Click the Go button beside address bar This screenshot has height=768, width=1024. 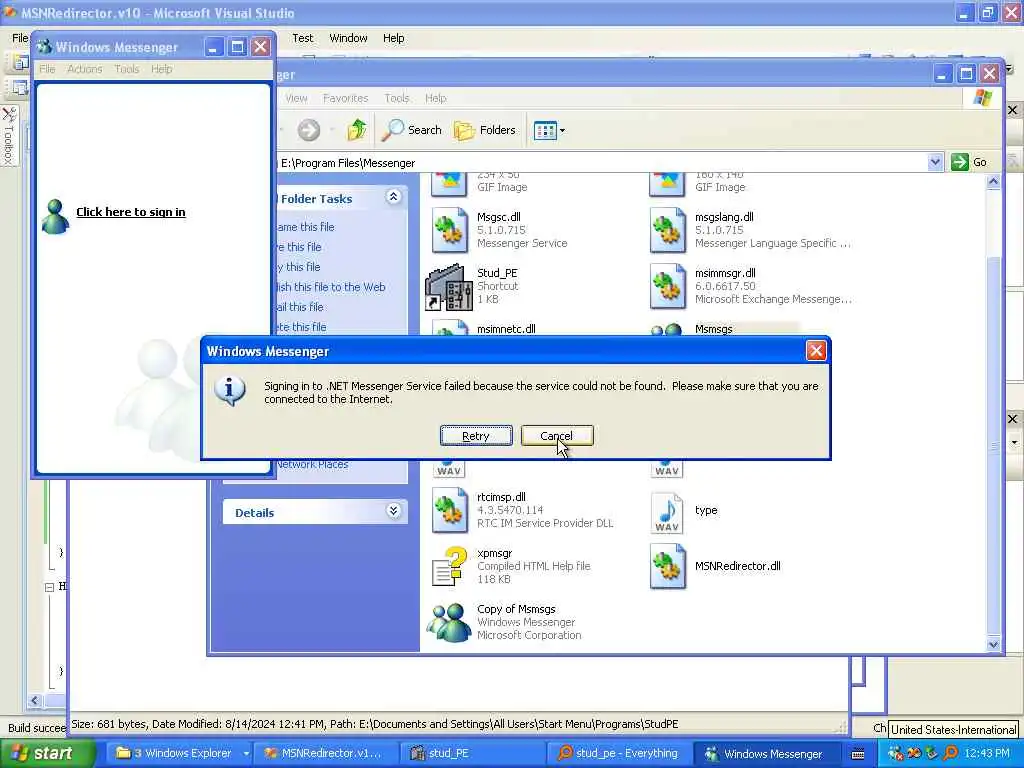[x=969, y=162]
